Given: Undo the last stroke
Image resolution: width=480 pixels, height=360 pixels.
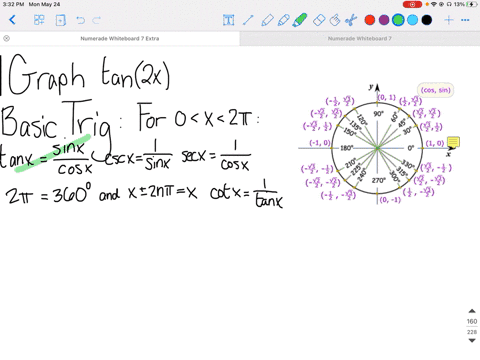Looking at the screenshot, I should 80,20.
